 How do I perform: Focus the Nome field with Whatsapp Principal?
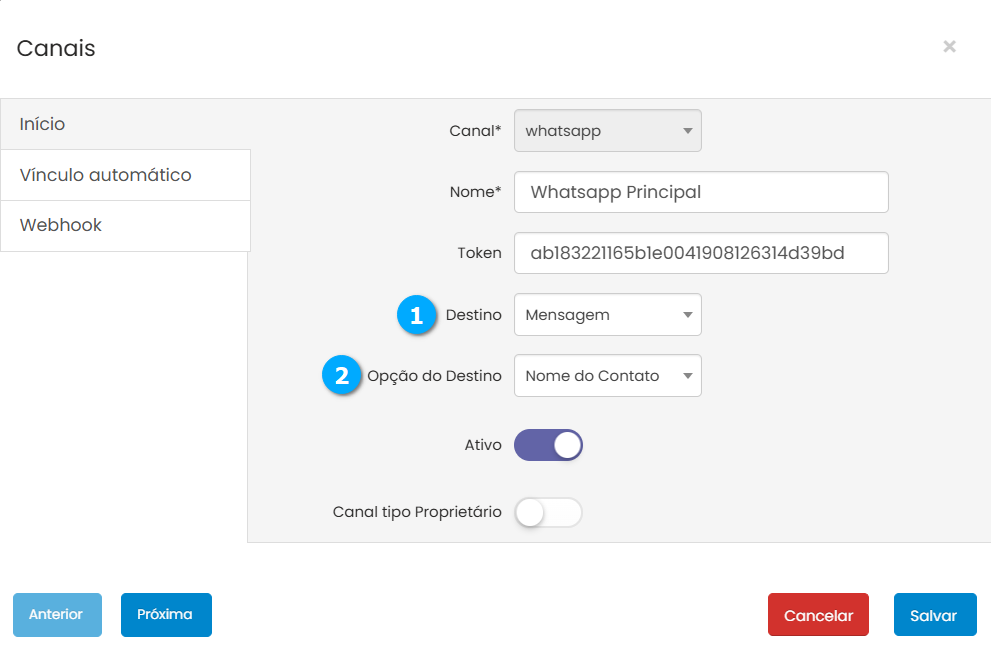point(700,192)
